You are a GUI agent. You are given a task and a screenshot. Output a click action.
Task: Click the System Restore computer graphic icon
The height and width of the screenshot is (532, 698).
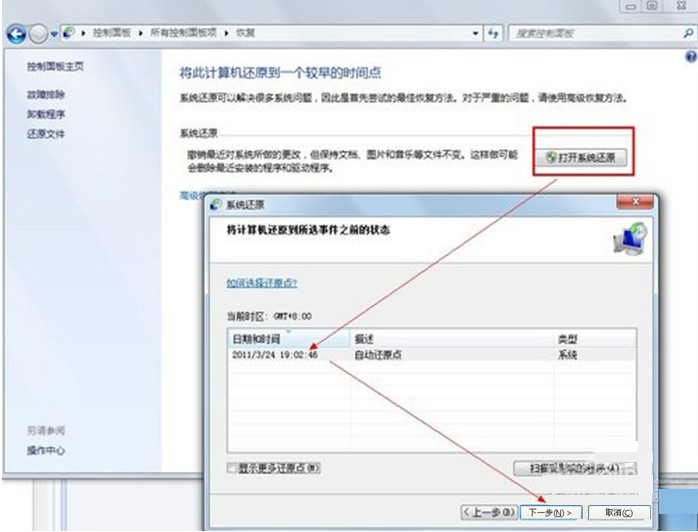pos(628,239)
